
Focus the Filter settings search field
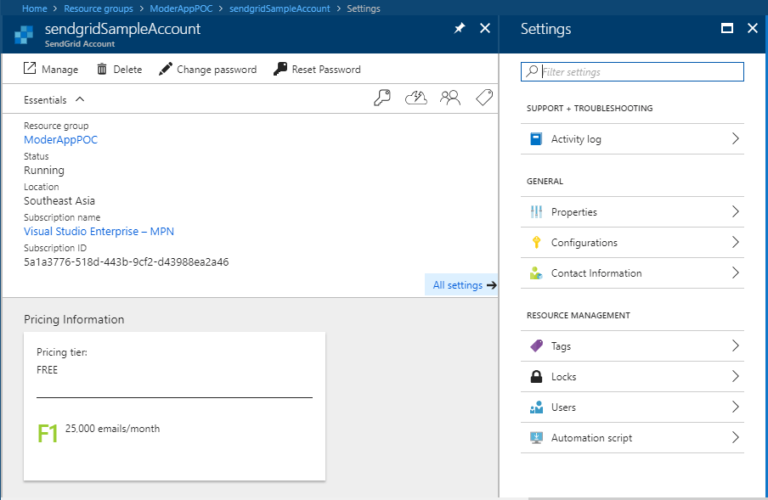pyautogui.click(x=632, y=71)
